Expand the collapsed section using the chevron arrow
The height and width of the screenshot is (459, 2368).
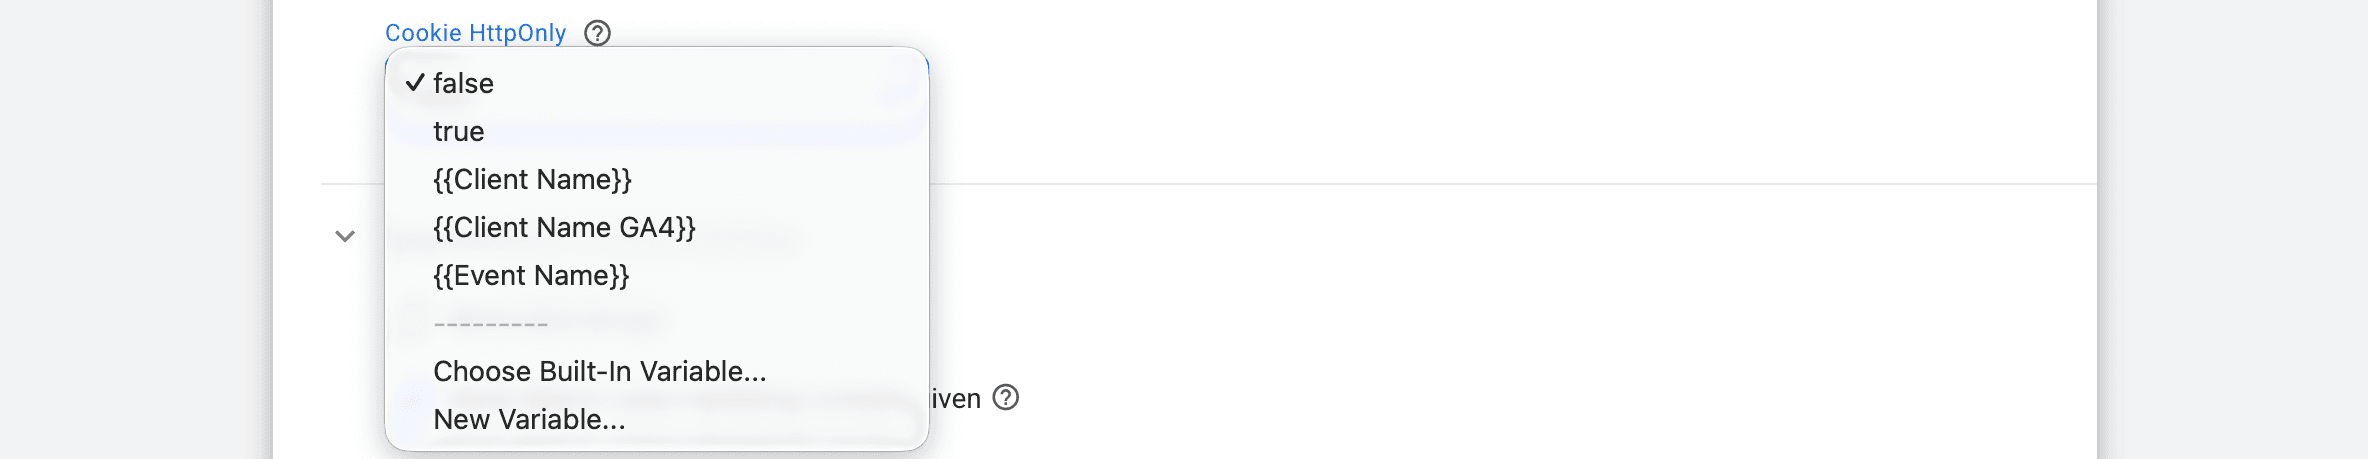(345, 237)
